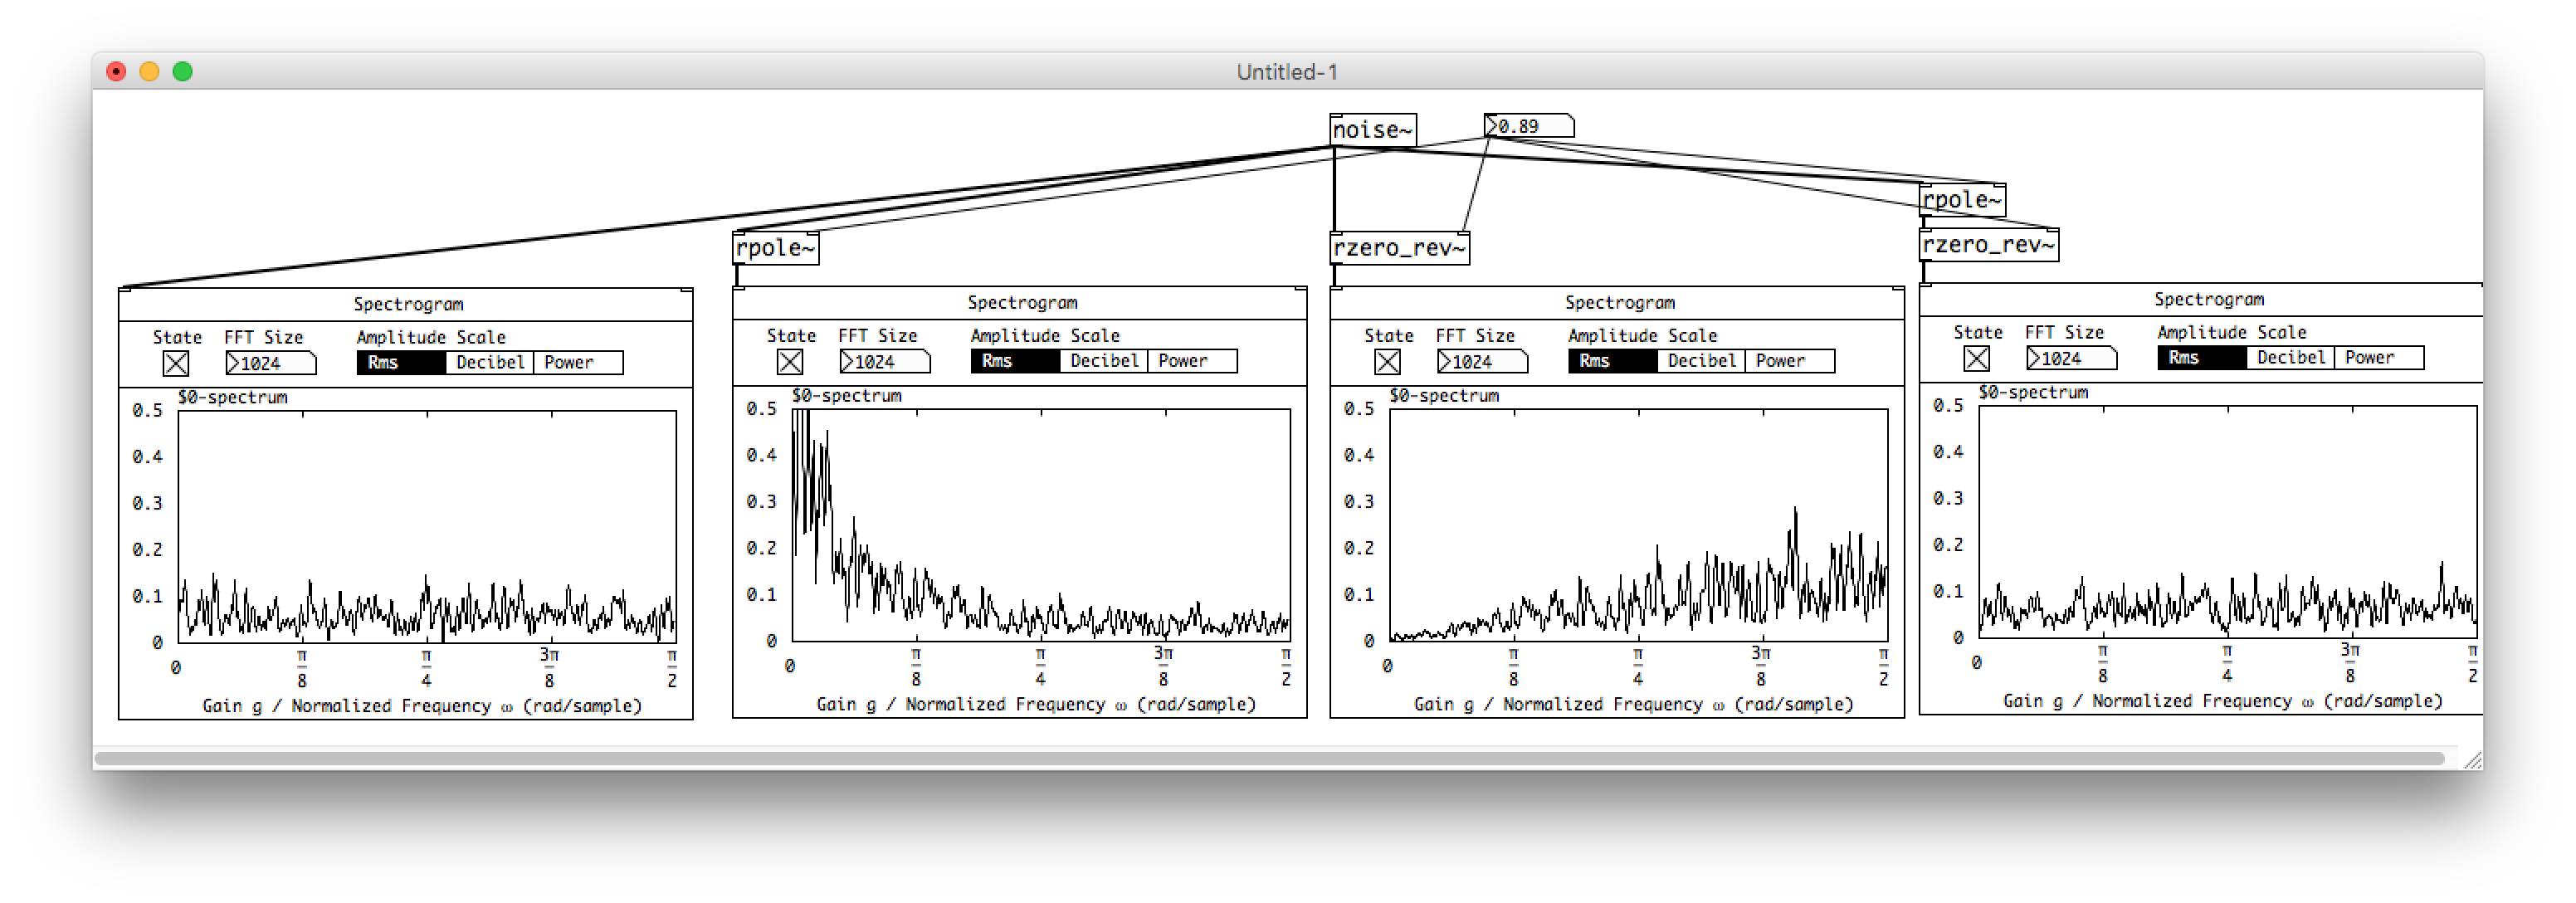
Task: Click the horizontal scrollbar at window bottom
Action: click(1269, 759)
